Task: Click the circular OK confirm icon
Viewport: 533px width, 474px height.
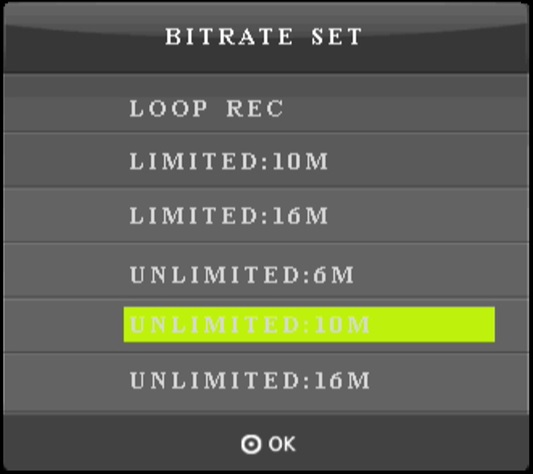Action: [251, 444]
